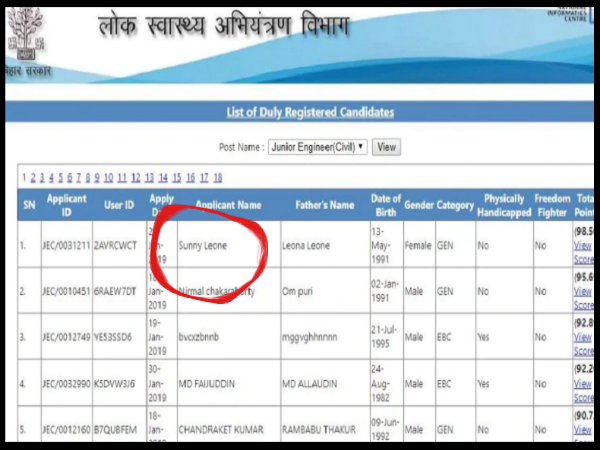The image size is (600, 450).
Task: Select user ID 6RAEW7DT
Action: [115, 291]
